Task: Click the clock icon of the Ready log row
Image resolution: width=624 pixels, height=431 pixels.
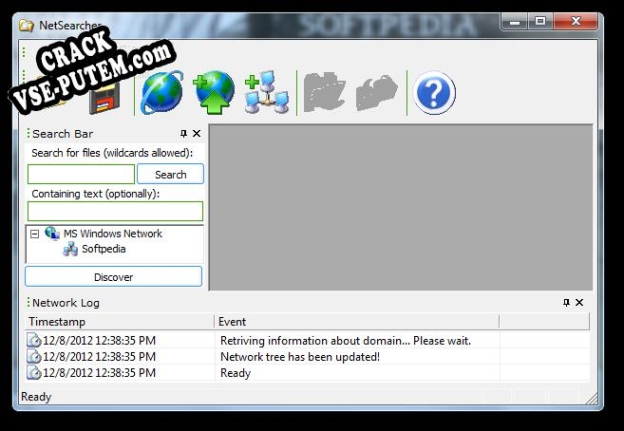Action: click(x=34, y=373)
